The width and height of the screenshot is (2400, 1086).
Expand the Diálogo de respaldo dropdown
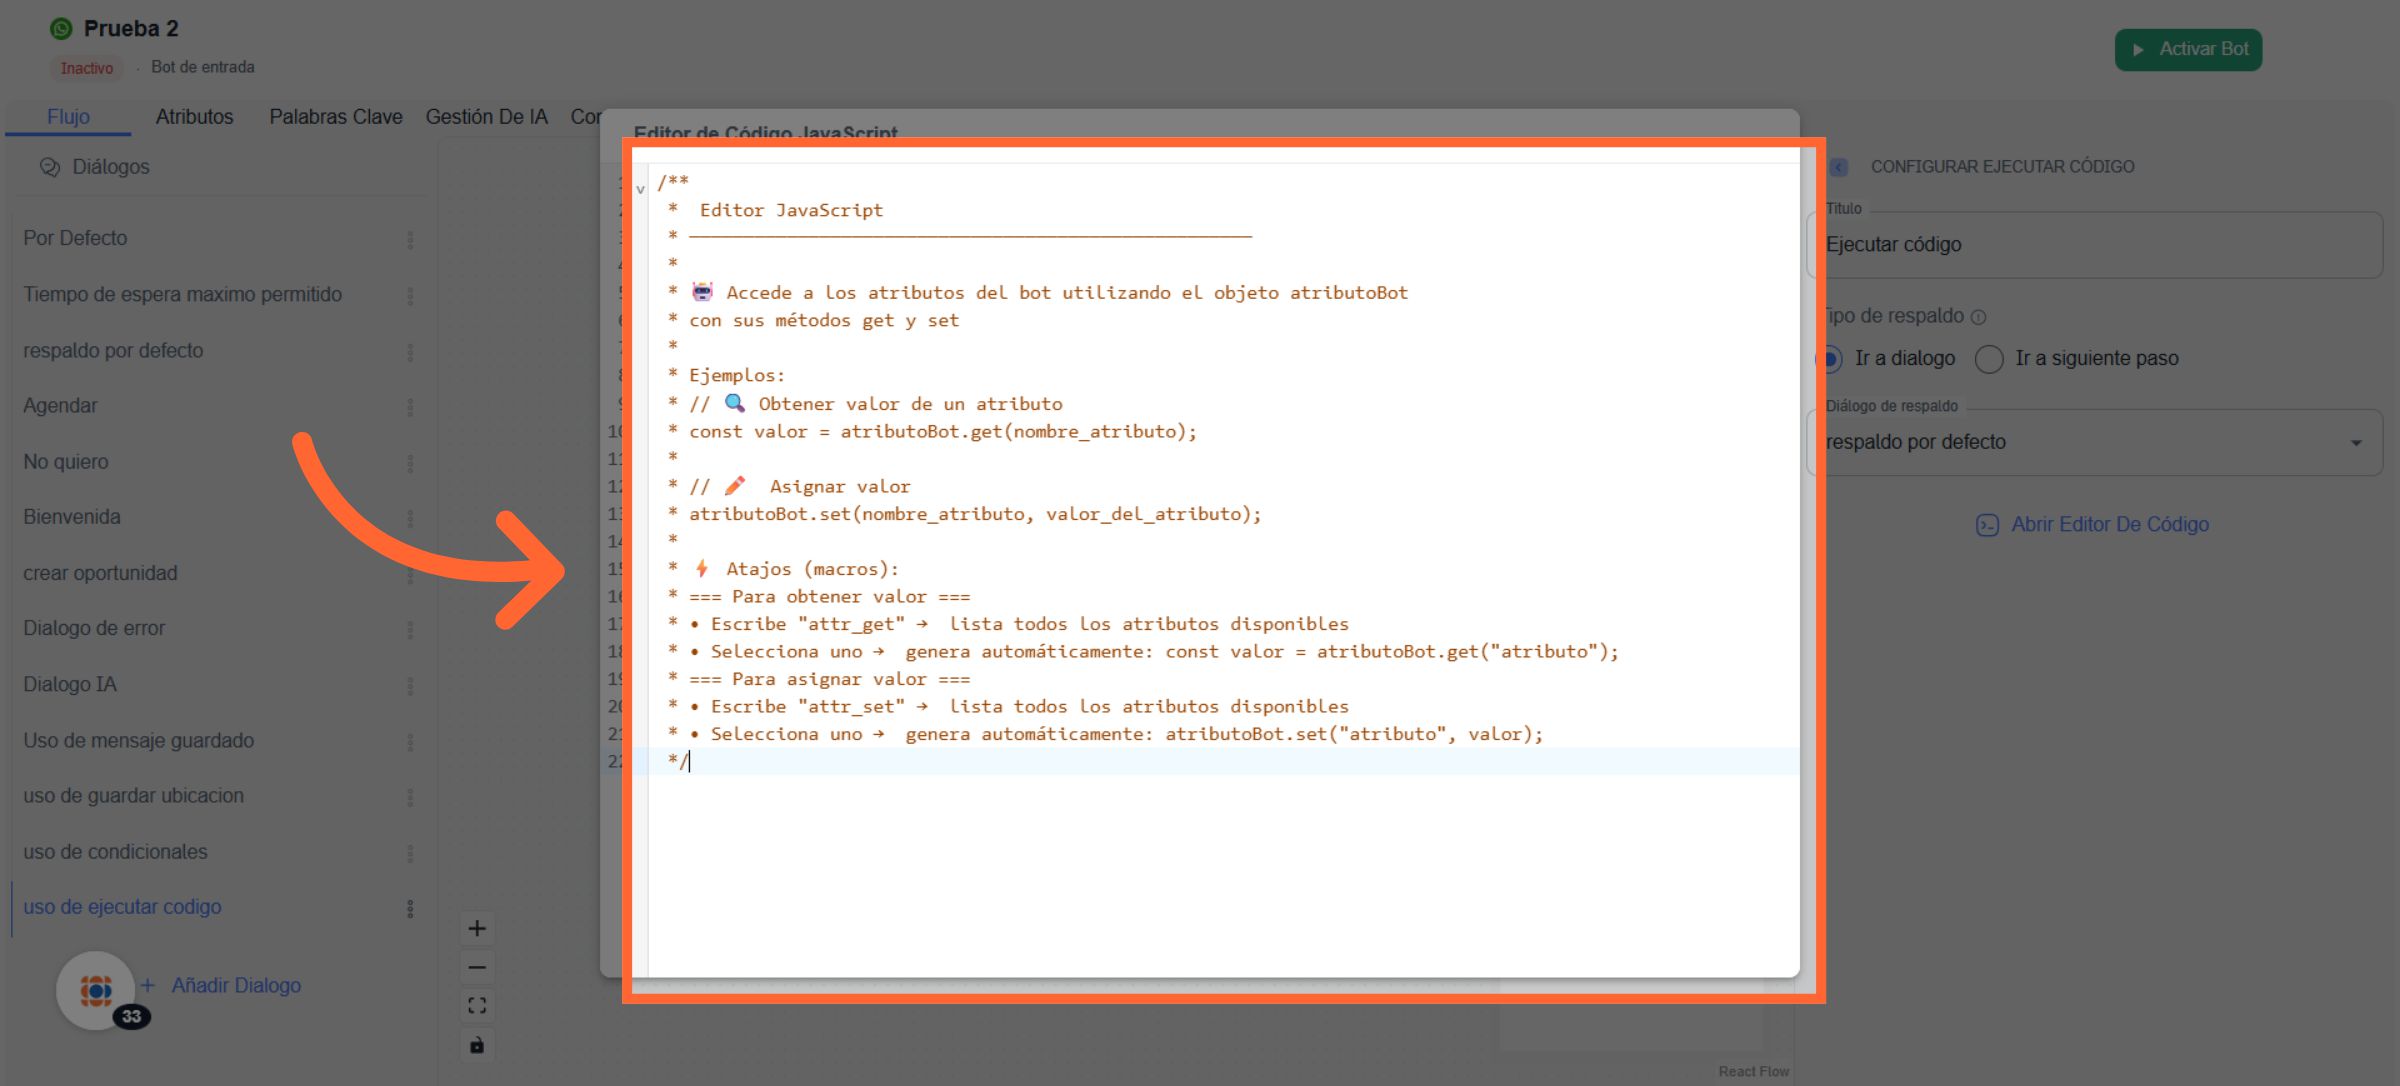point(2356,442)
